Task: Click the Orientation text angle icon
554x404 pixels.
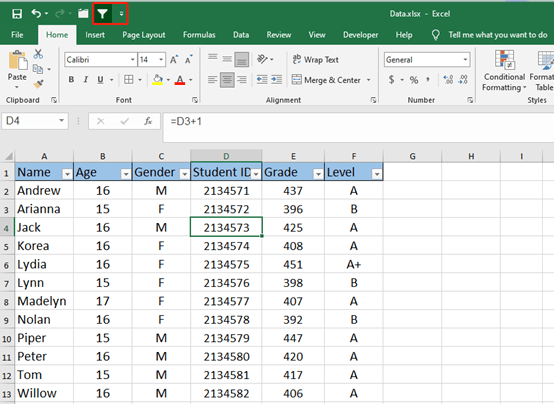Action: point(262,59)
